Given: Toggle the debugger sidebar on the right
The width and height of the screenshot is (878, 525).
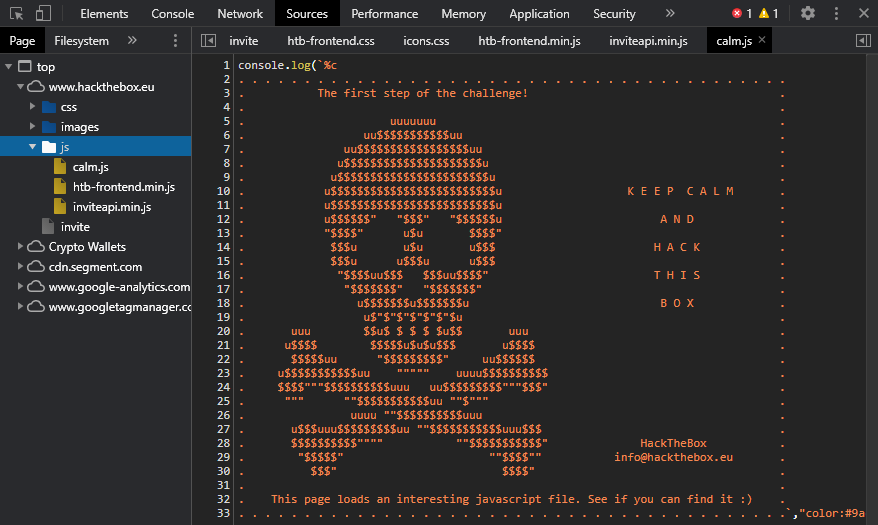Looking at the screenshot, I should click(x=863, y=40).
